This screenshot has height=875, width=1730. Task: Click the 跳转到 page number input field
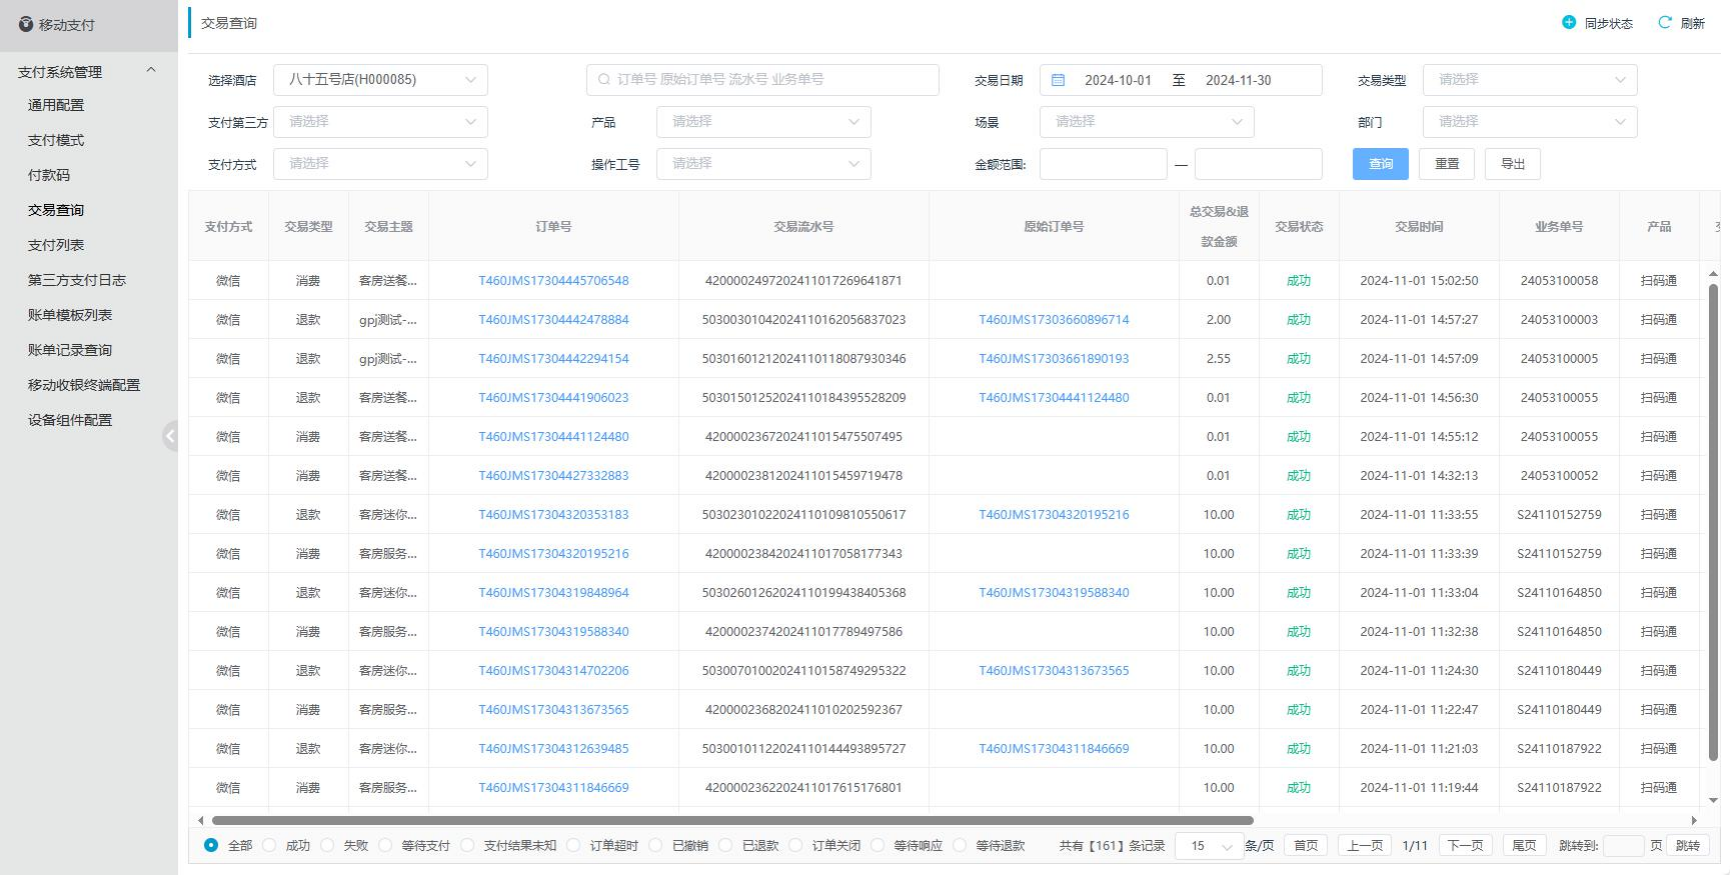(x=1623, y=846)
